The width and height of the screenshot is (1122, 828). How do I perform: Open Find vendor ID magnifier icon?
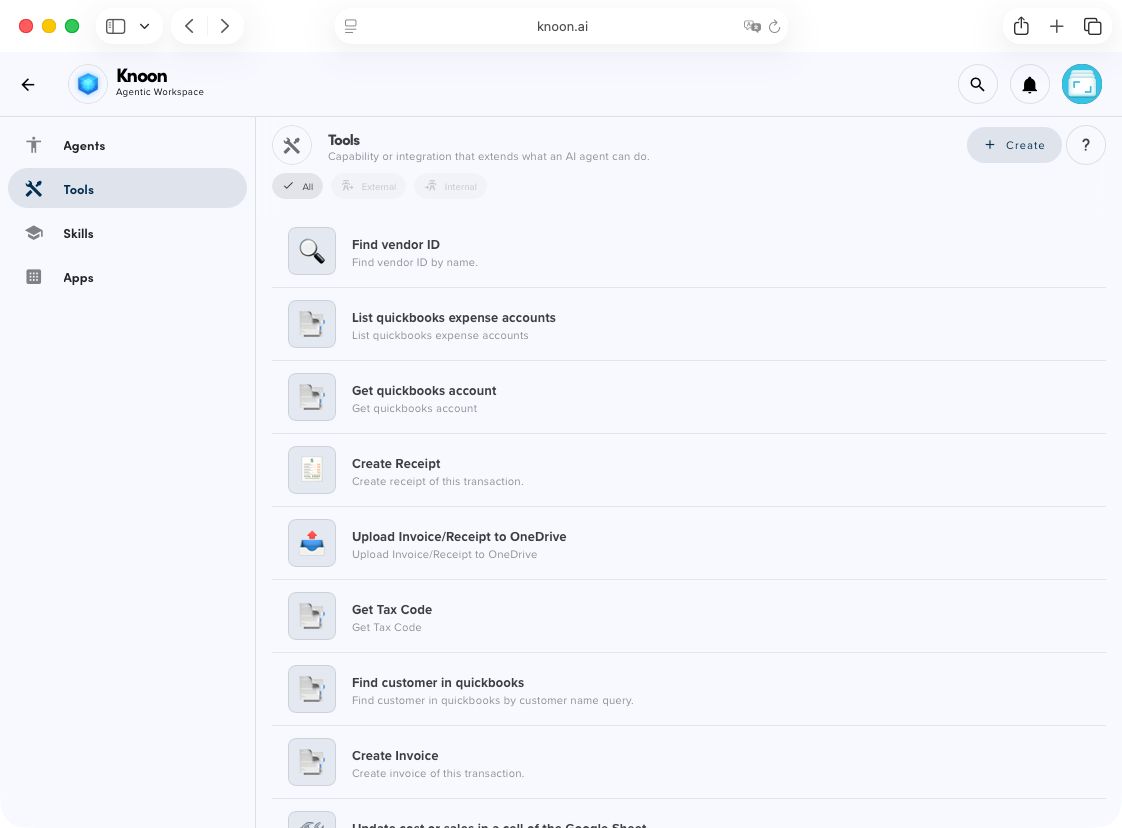pos(312,251)
